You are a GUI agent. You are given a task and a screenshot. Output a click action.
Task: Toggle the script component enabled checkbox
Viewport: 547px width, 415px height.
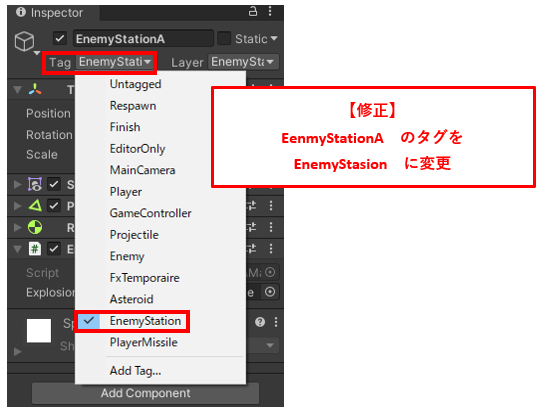[54, 249]
